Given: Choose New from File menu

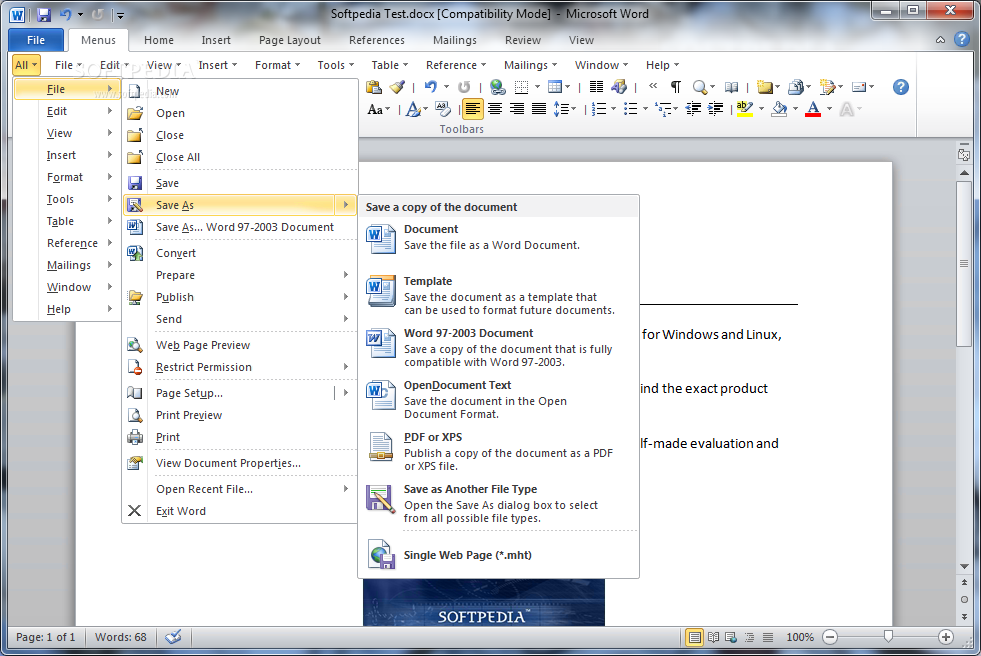Looking at the screenshot, I should coord(240,91).
